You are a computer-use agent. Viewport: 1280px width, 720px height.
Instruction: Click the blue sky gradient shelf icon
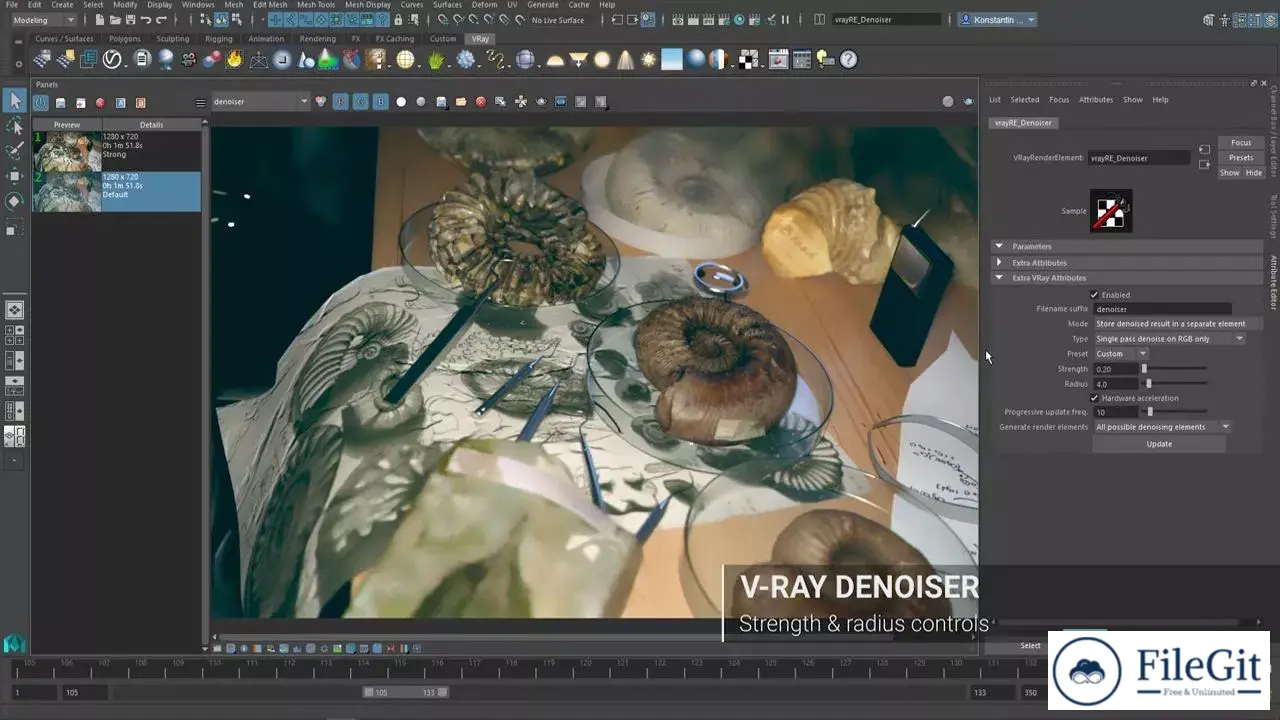671,59
